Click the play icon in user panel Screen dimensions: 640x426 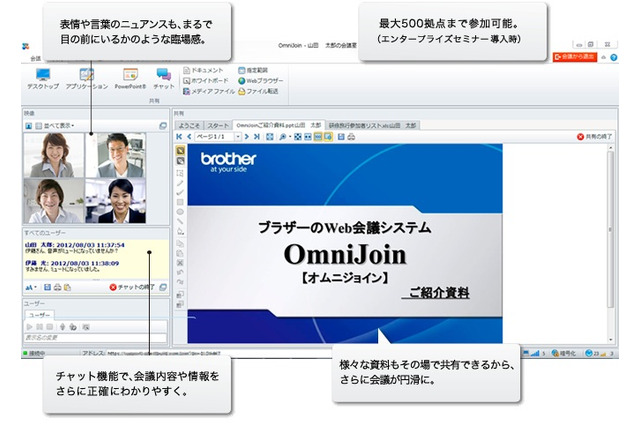click(29, 327)
